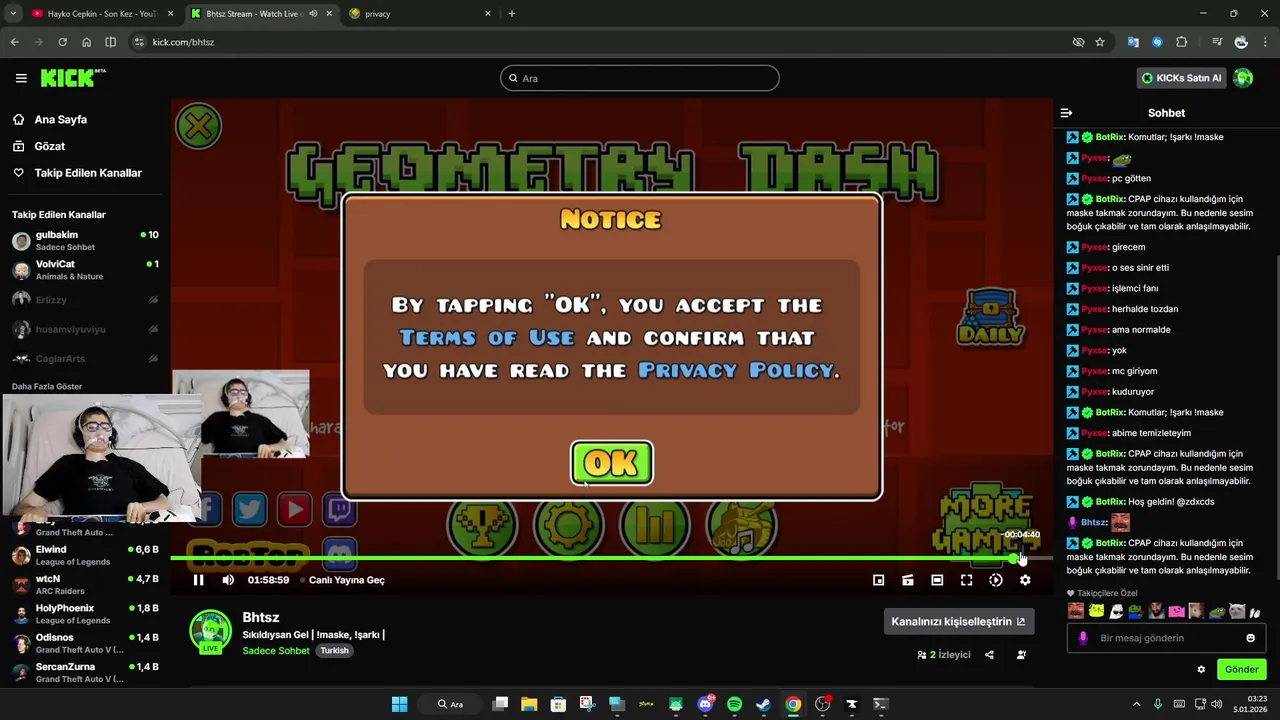Open Bhtsz channel avatar
This screenshot has height=720, width=1280.
(x=211, y=631)
